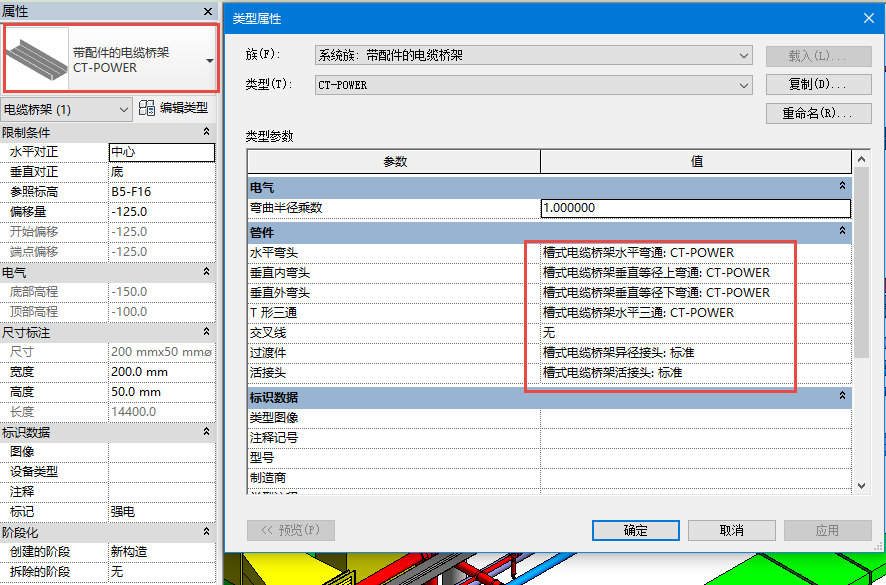Click the 型号 value cell
886x585 pixels.
pyautogui.click(x=696, y=458)
